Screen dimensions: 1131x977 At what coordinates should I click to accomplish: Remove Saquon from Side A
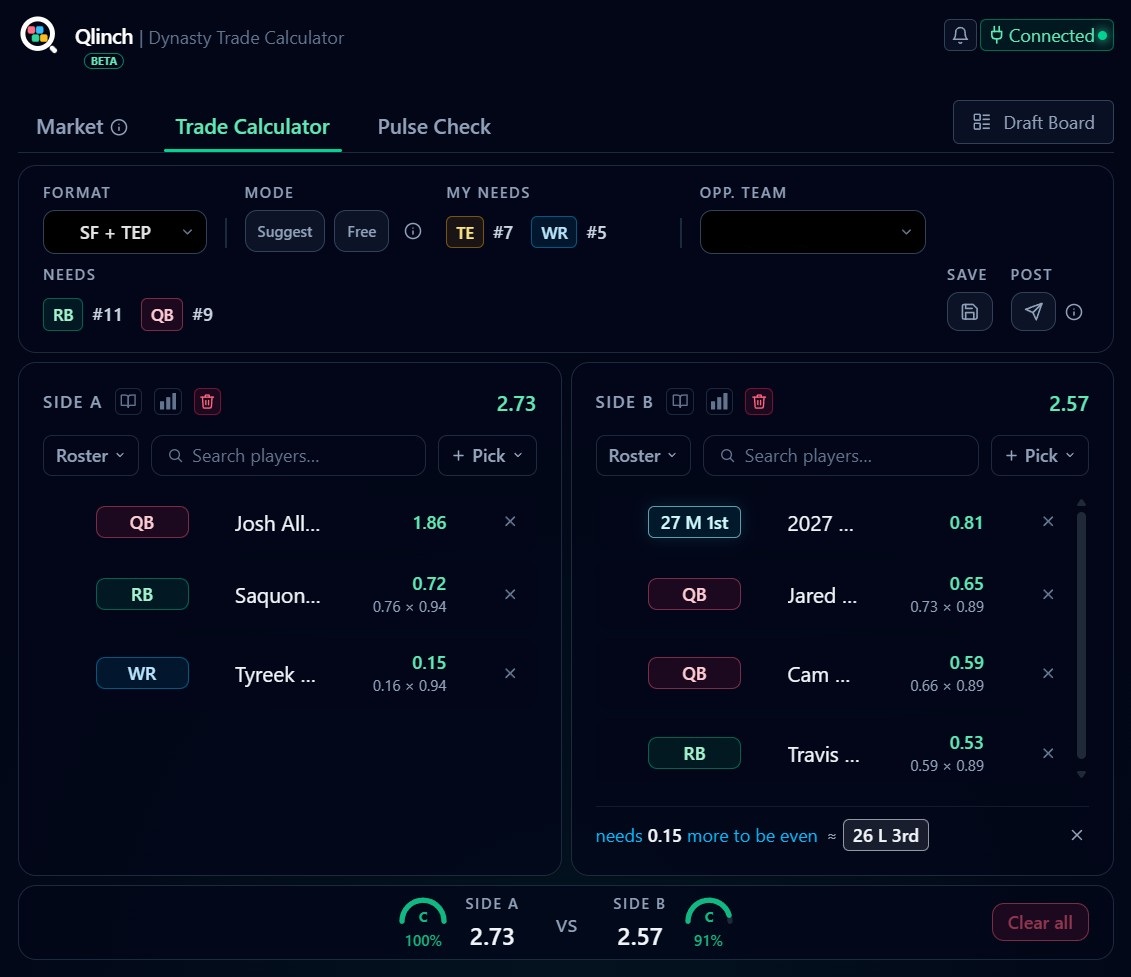(x=510, y=595)
